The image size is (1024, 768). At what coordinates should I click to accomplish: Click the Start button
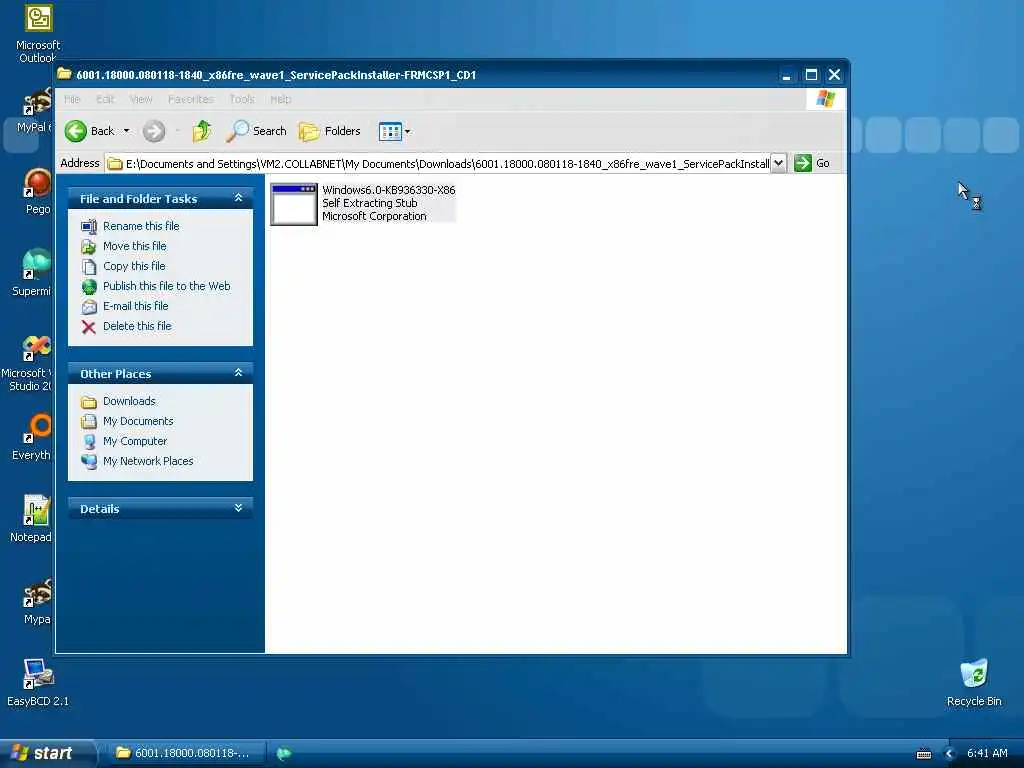pyautogui.click(x=47, y=753)
